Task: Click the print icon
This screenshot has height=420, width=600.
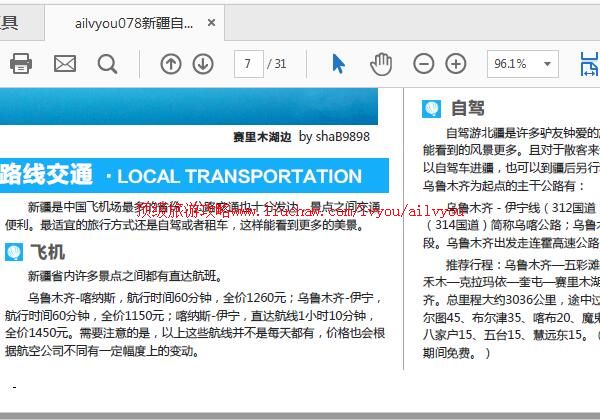Action: click(20, 64)
